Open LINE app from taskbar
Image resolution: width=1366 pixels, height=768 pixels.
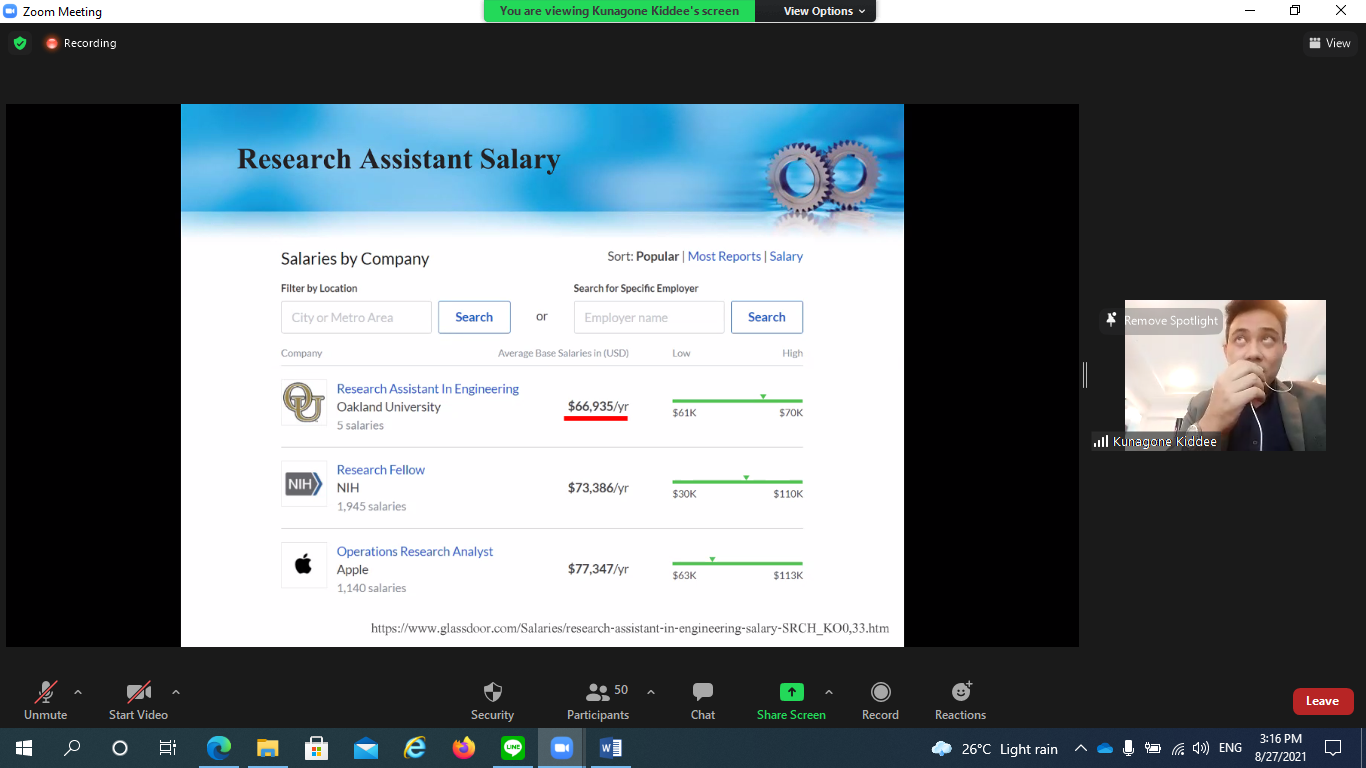tap(513, 748)
